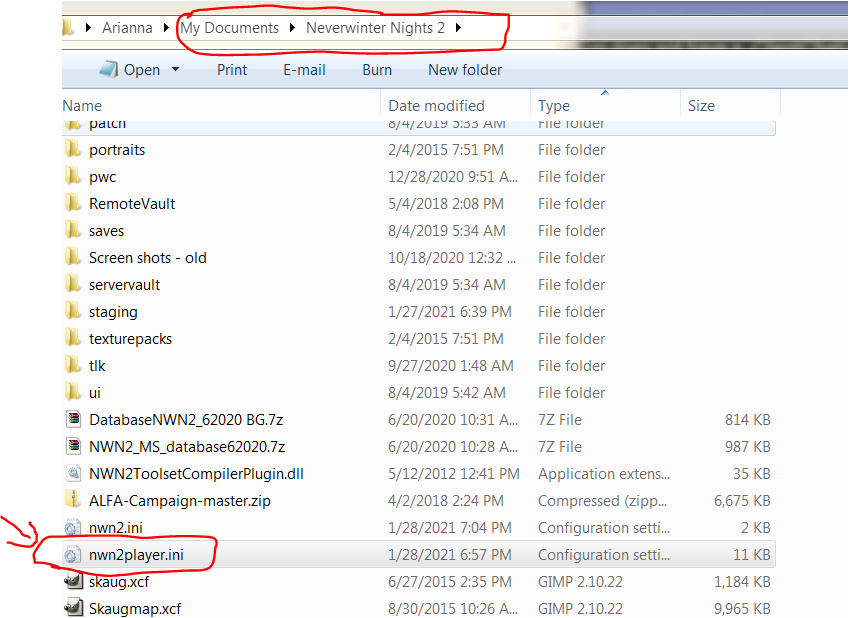Click the 1/28/2021 7:04 PM date cell

click(449, 528)
